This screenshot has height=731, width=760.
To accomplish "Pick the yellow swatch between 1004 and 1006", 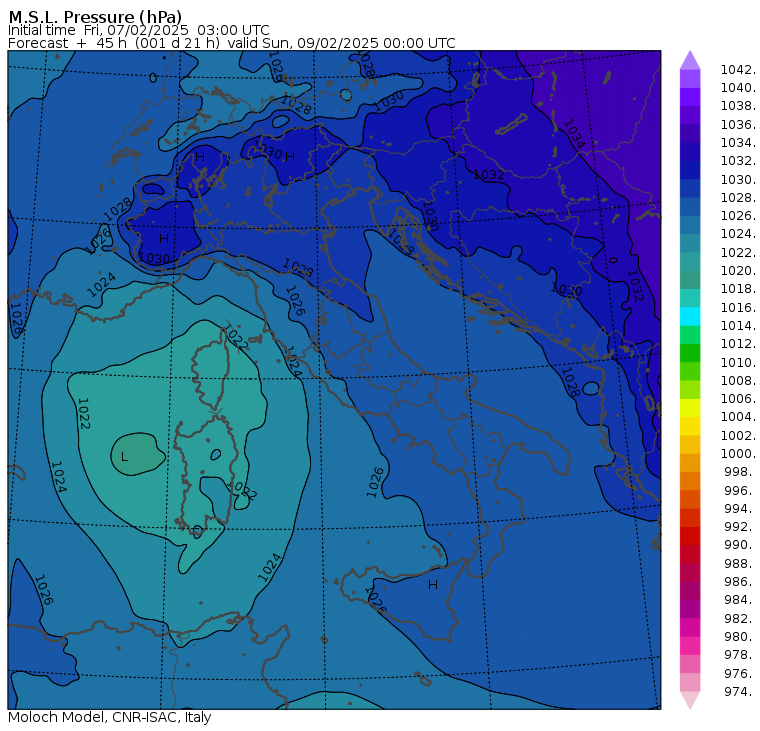I will click(690, 408).
